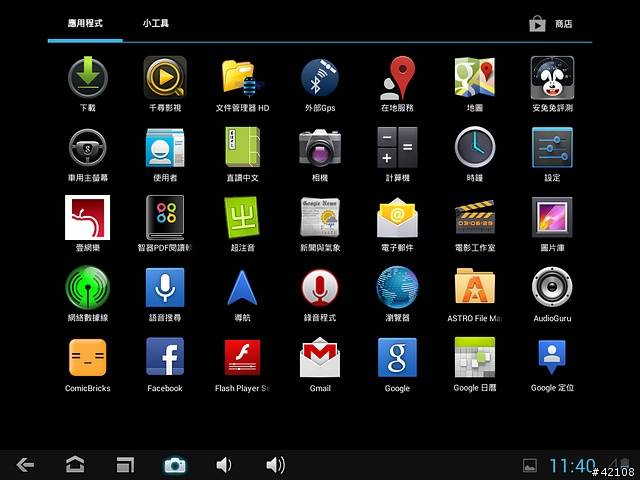Go to the home screen button

pyautogui.click(x=75, y=465)
